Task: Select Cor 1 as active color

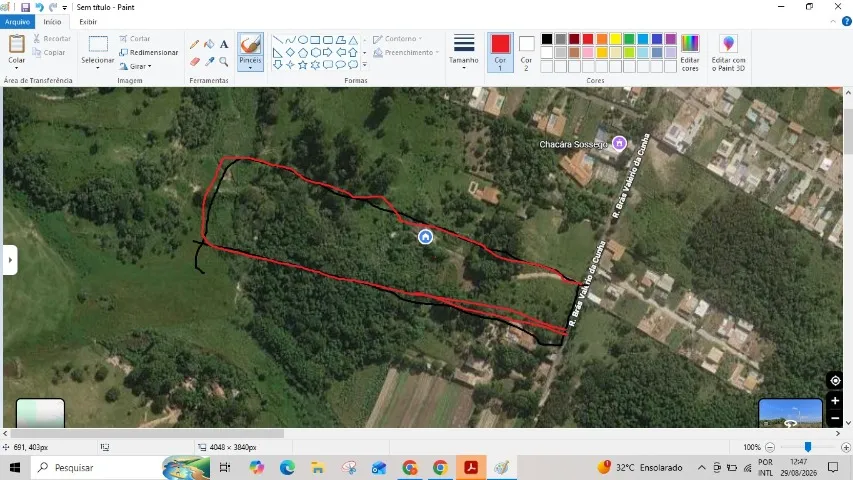Action: (x=500, y=52)
